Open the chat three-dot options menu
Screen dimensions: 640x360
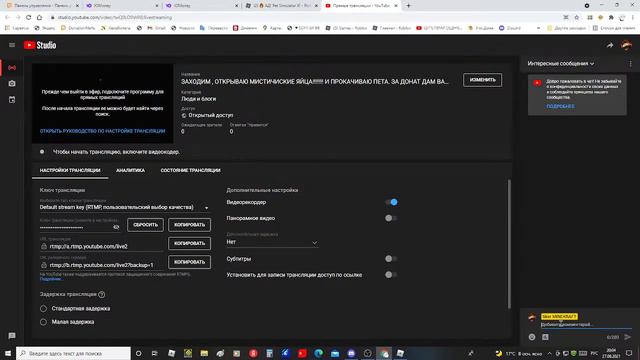pos(631,64)
